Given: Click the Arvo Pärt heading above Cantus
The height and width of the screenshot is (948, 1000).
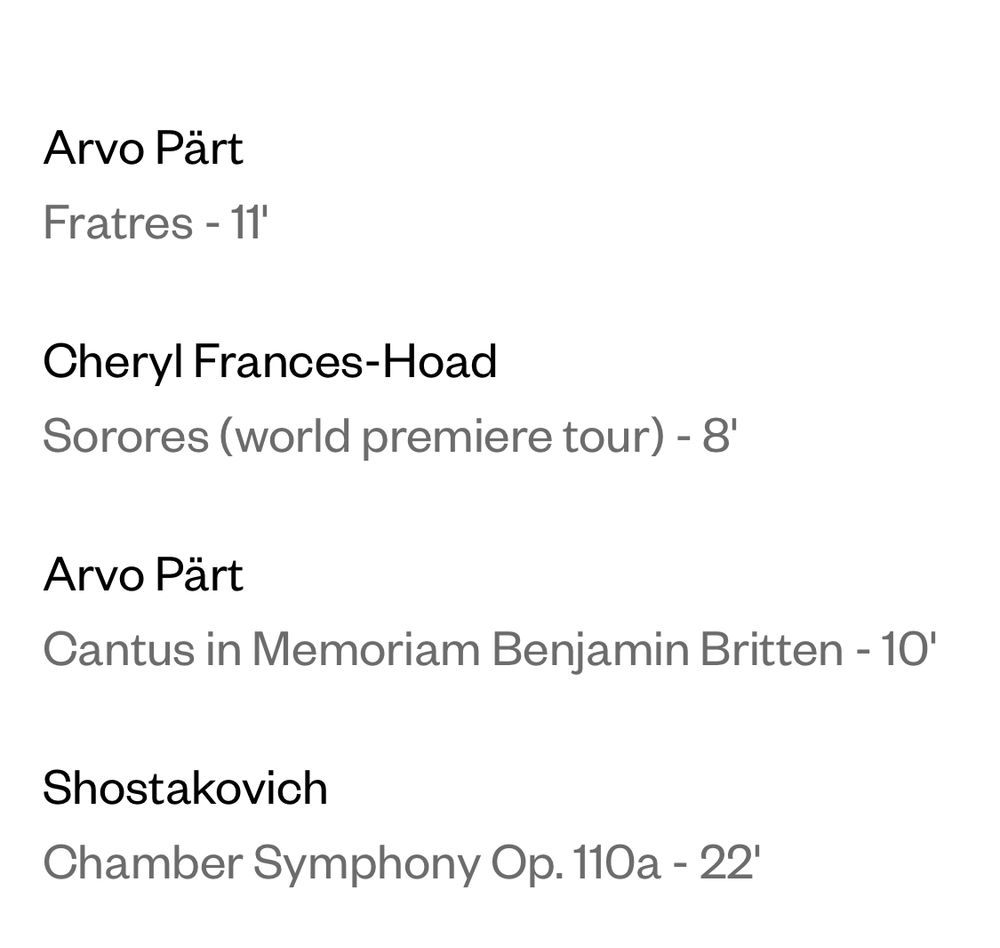Looking at the screenshot, I should (x=143, y=574).
